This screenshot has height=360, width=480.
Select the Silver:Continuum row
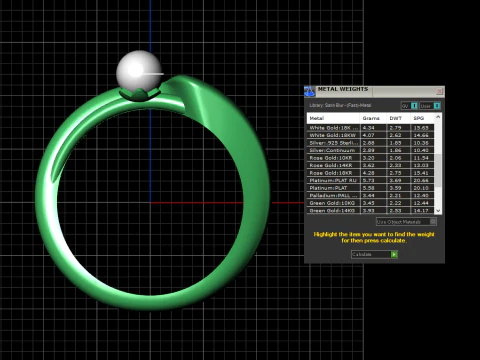(370, 150)
